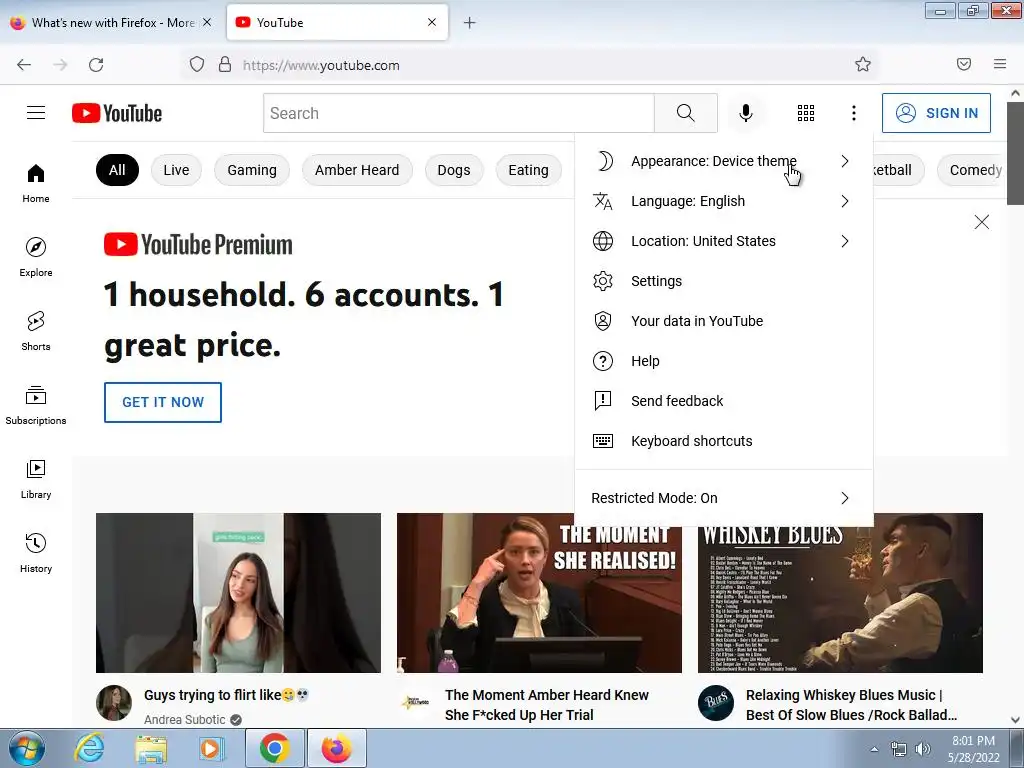Viewport: 1024px width, 768px height.
Task: Select the Dogs filter chip
Action: click(454, 170)
